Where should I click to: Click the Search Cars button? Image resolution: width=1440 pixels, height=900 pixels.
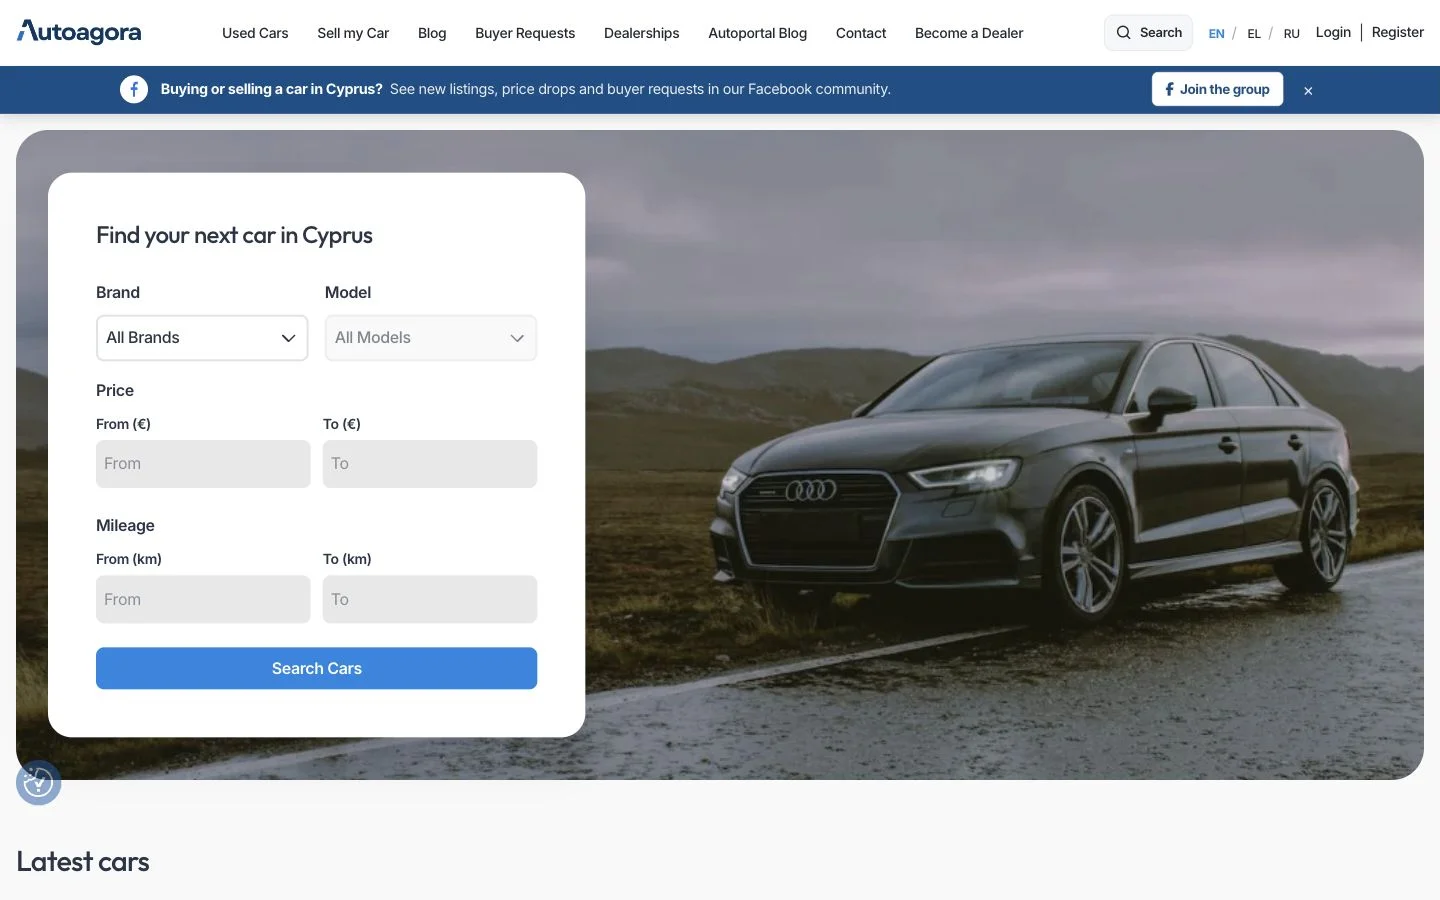point(316,668)
